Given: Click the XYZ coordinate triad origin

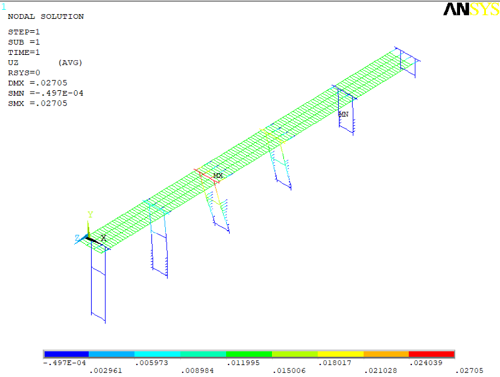Looking at the screenshot, I should pos(88,237).
